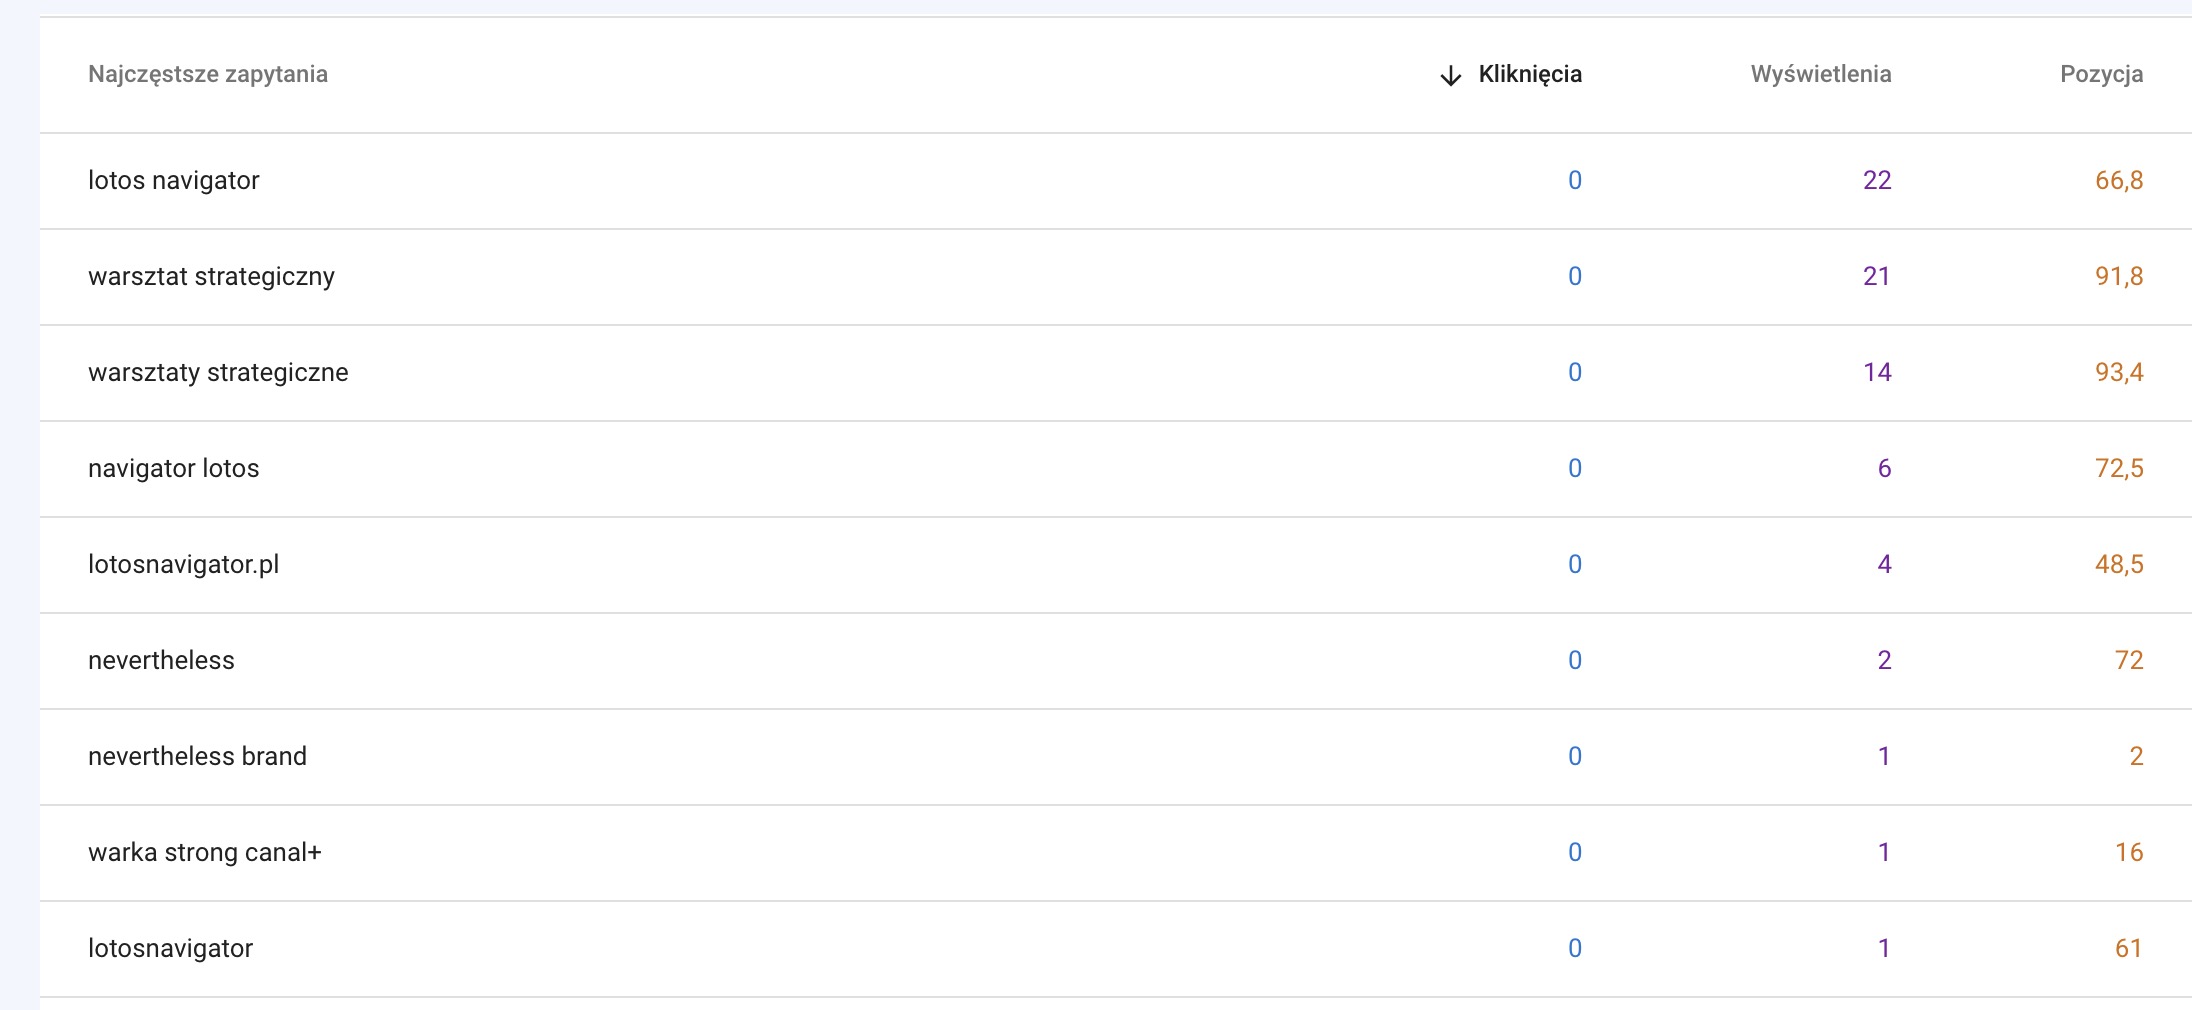This screenshot has width=2192, height=1010.
Task: Sort by the Pozycja column header
Action: click(2101, 74)
